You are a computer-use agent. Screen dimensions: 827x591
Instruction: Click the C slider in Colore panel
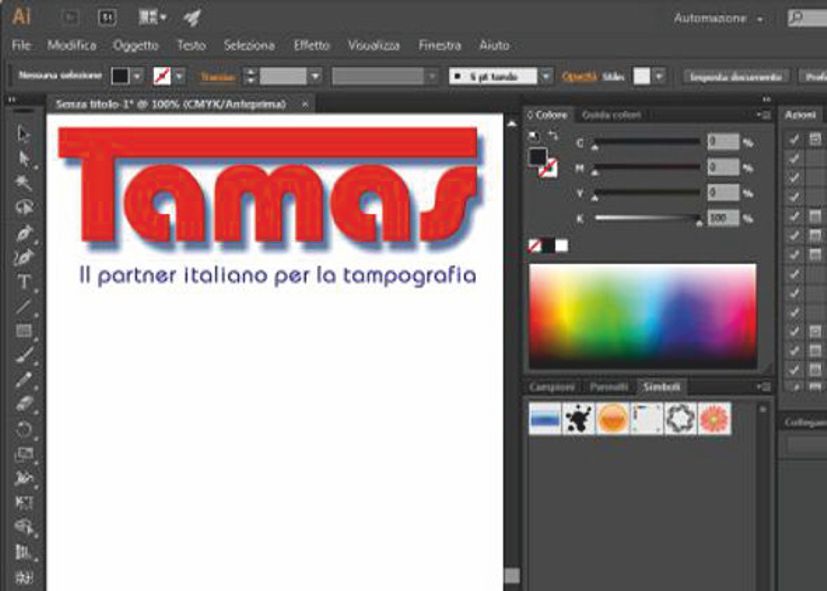click(x=648, y=142)
